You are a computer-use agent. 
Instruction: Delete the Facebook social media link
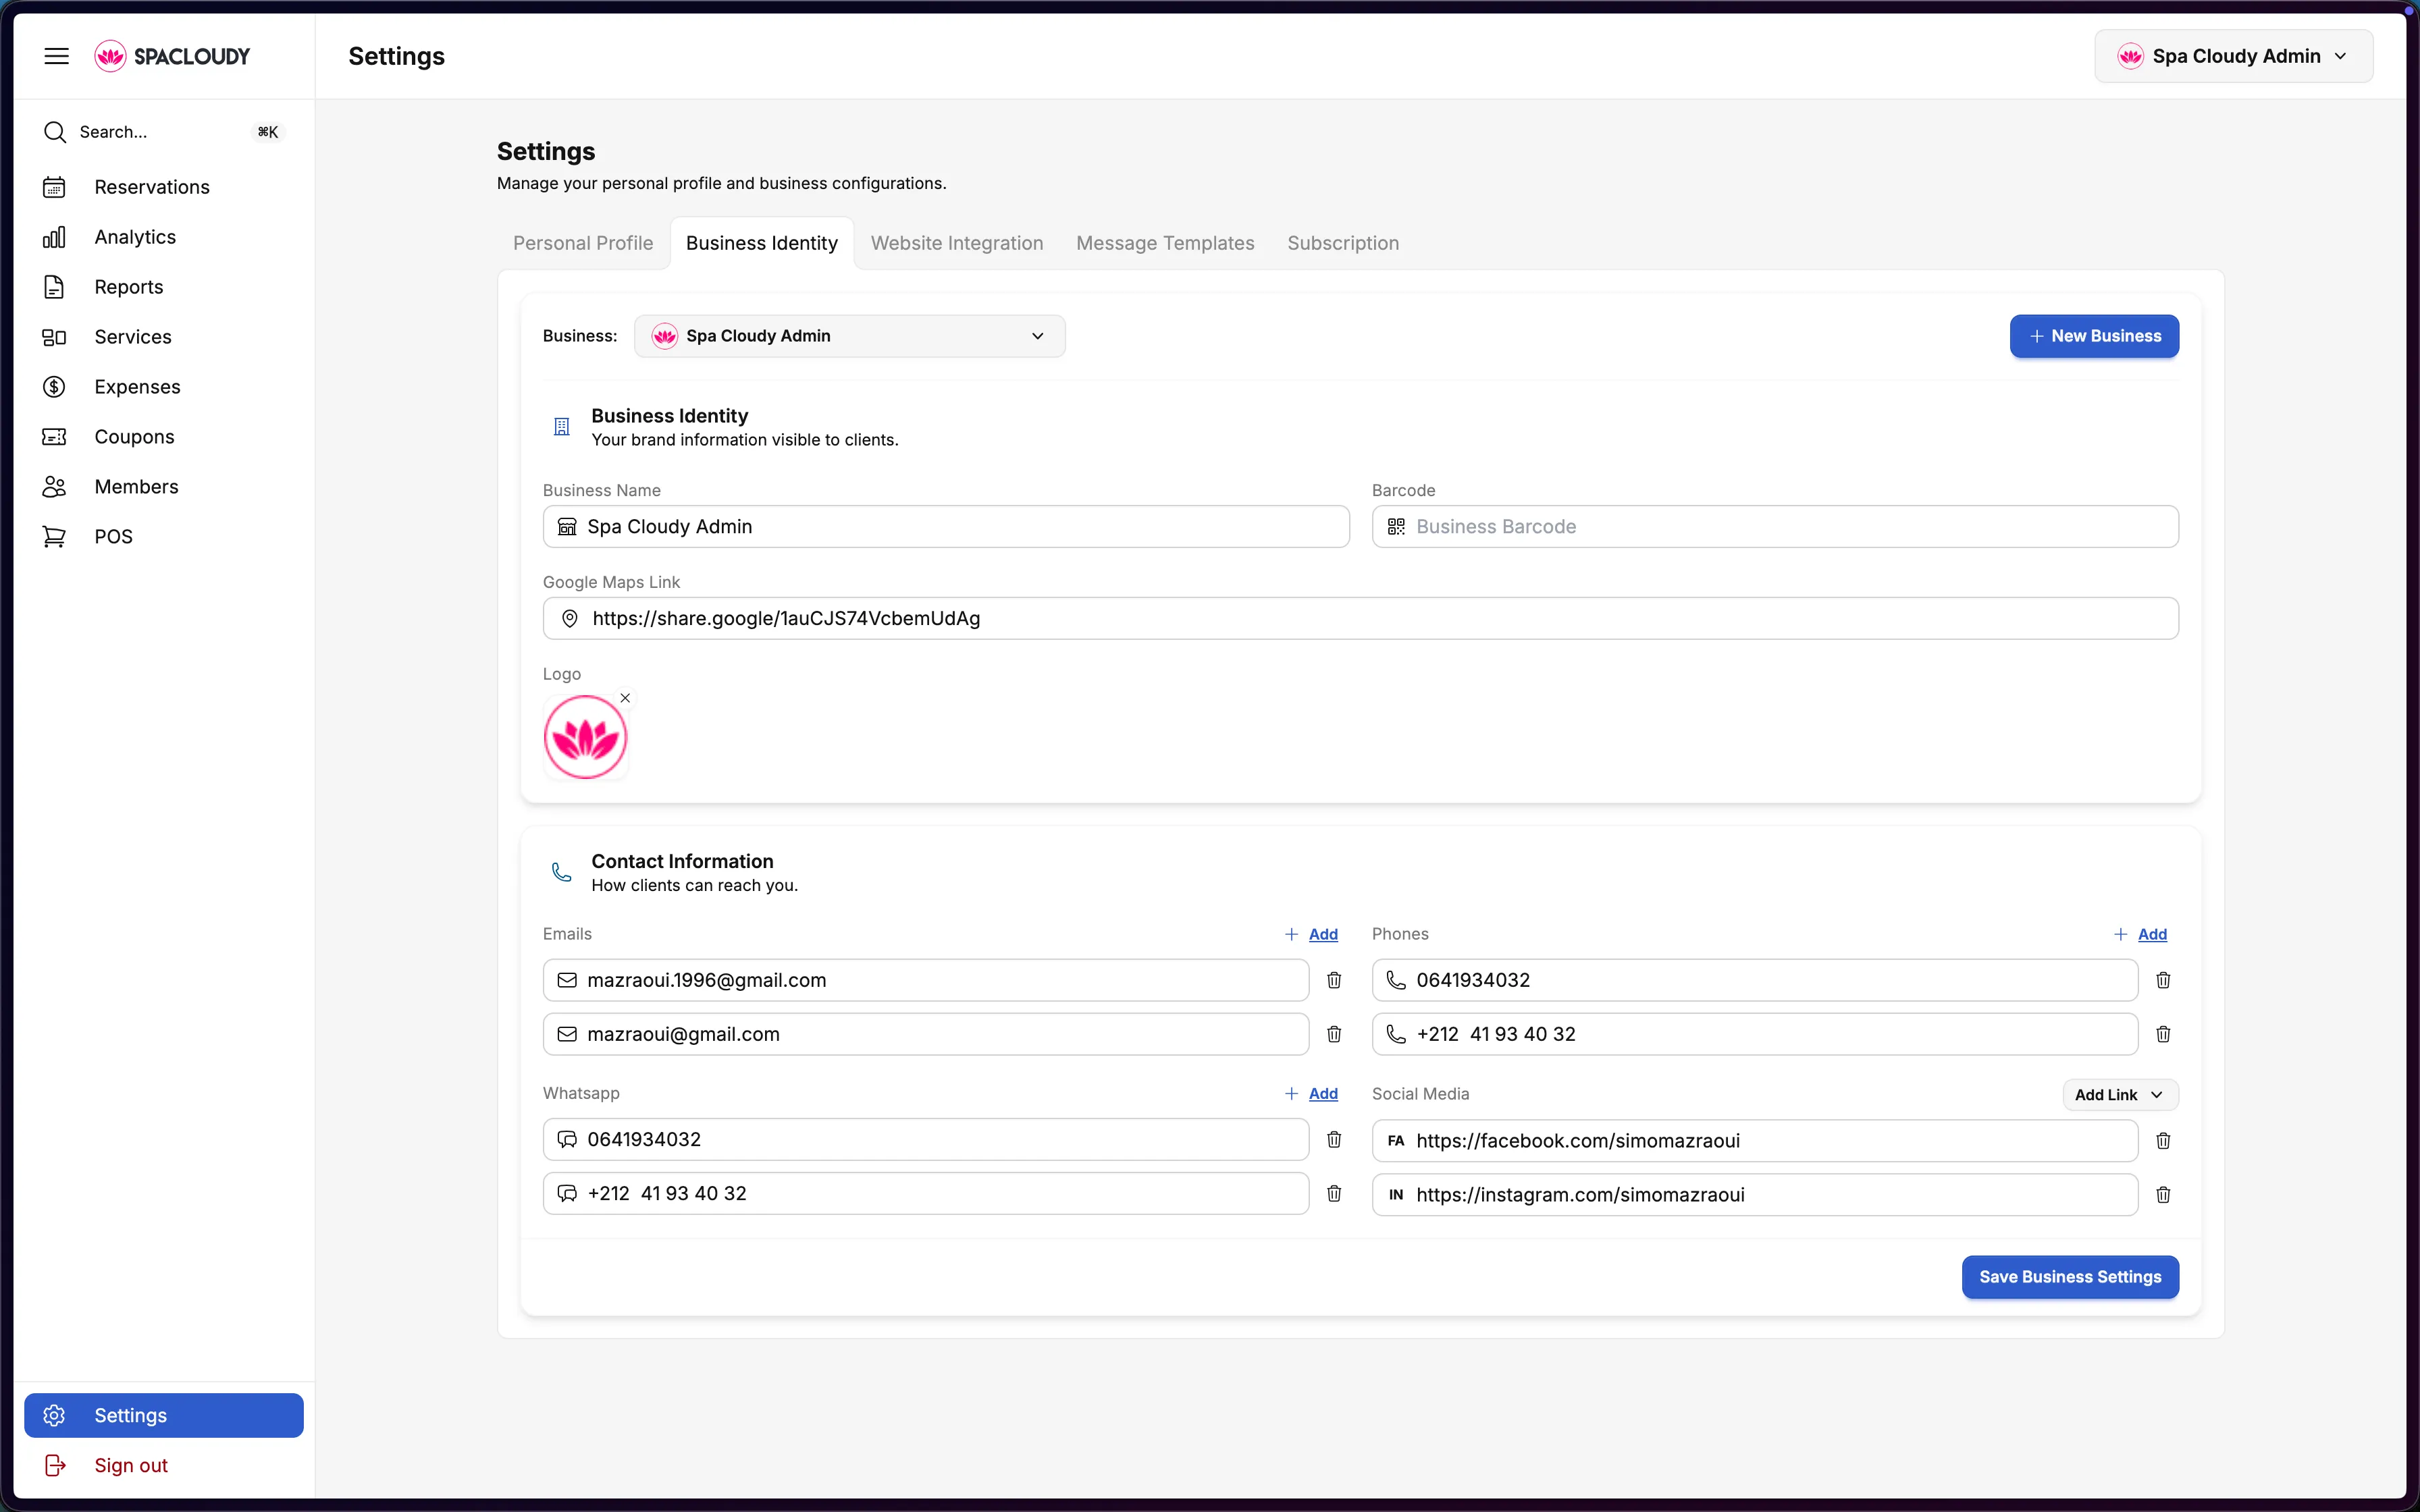tap(2162, 1141)
